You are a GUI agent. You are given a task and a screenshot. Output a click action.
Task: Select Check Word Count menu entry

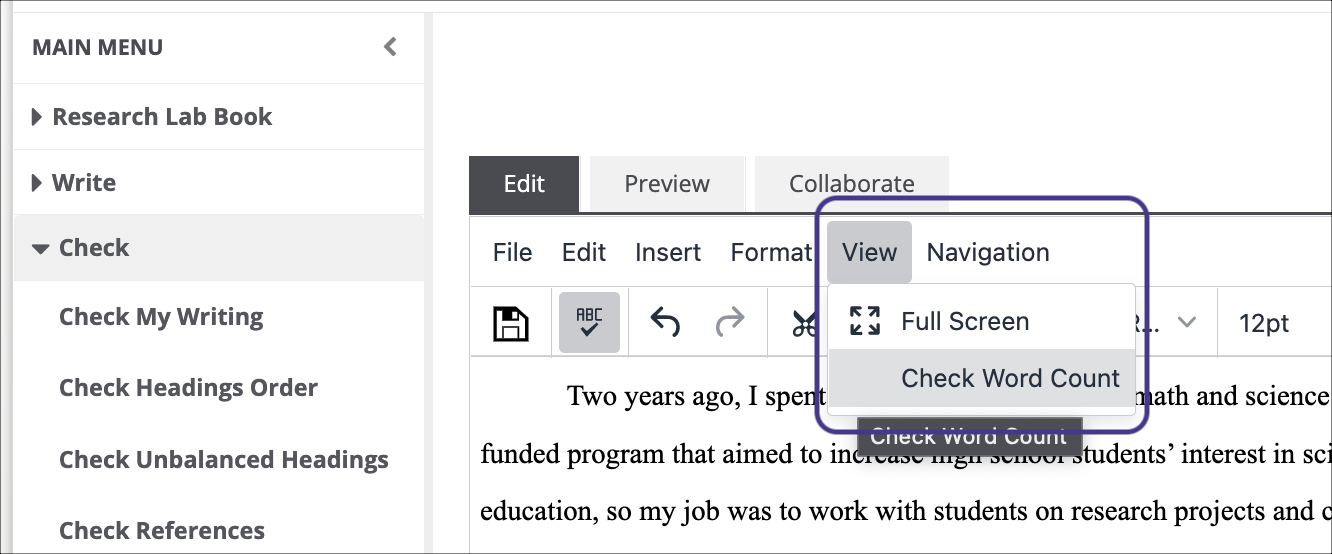pos(1010,378)
